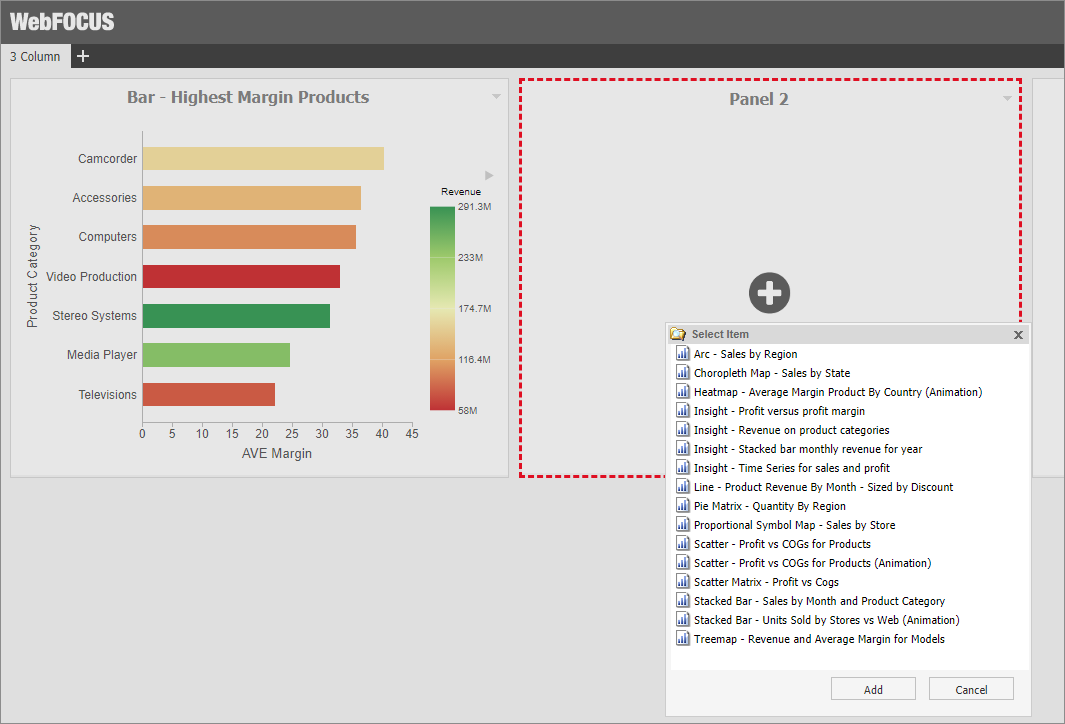Screen dimensions: 1065x724
Task: Click the folder icon in the Select Item header
Action: click(679, 333)
